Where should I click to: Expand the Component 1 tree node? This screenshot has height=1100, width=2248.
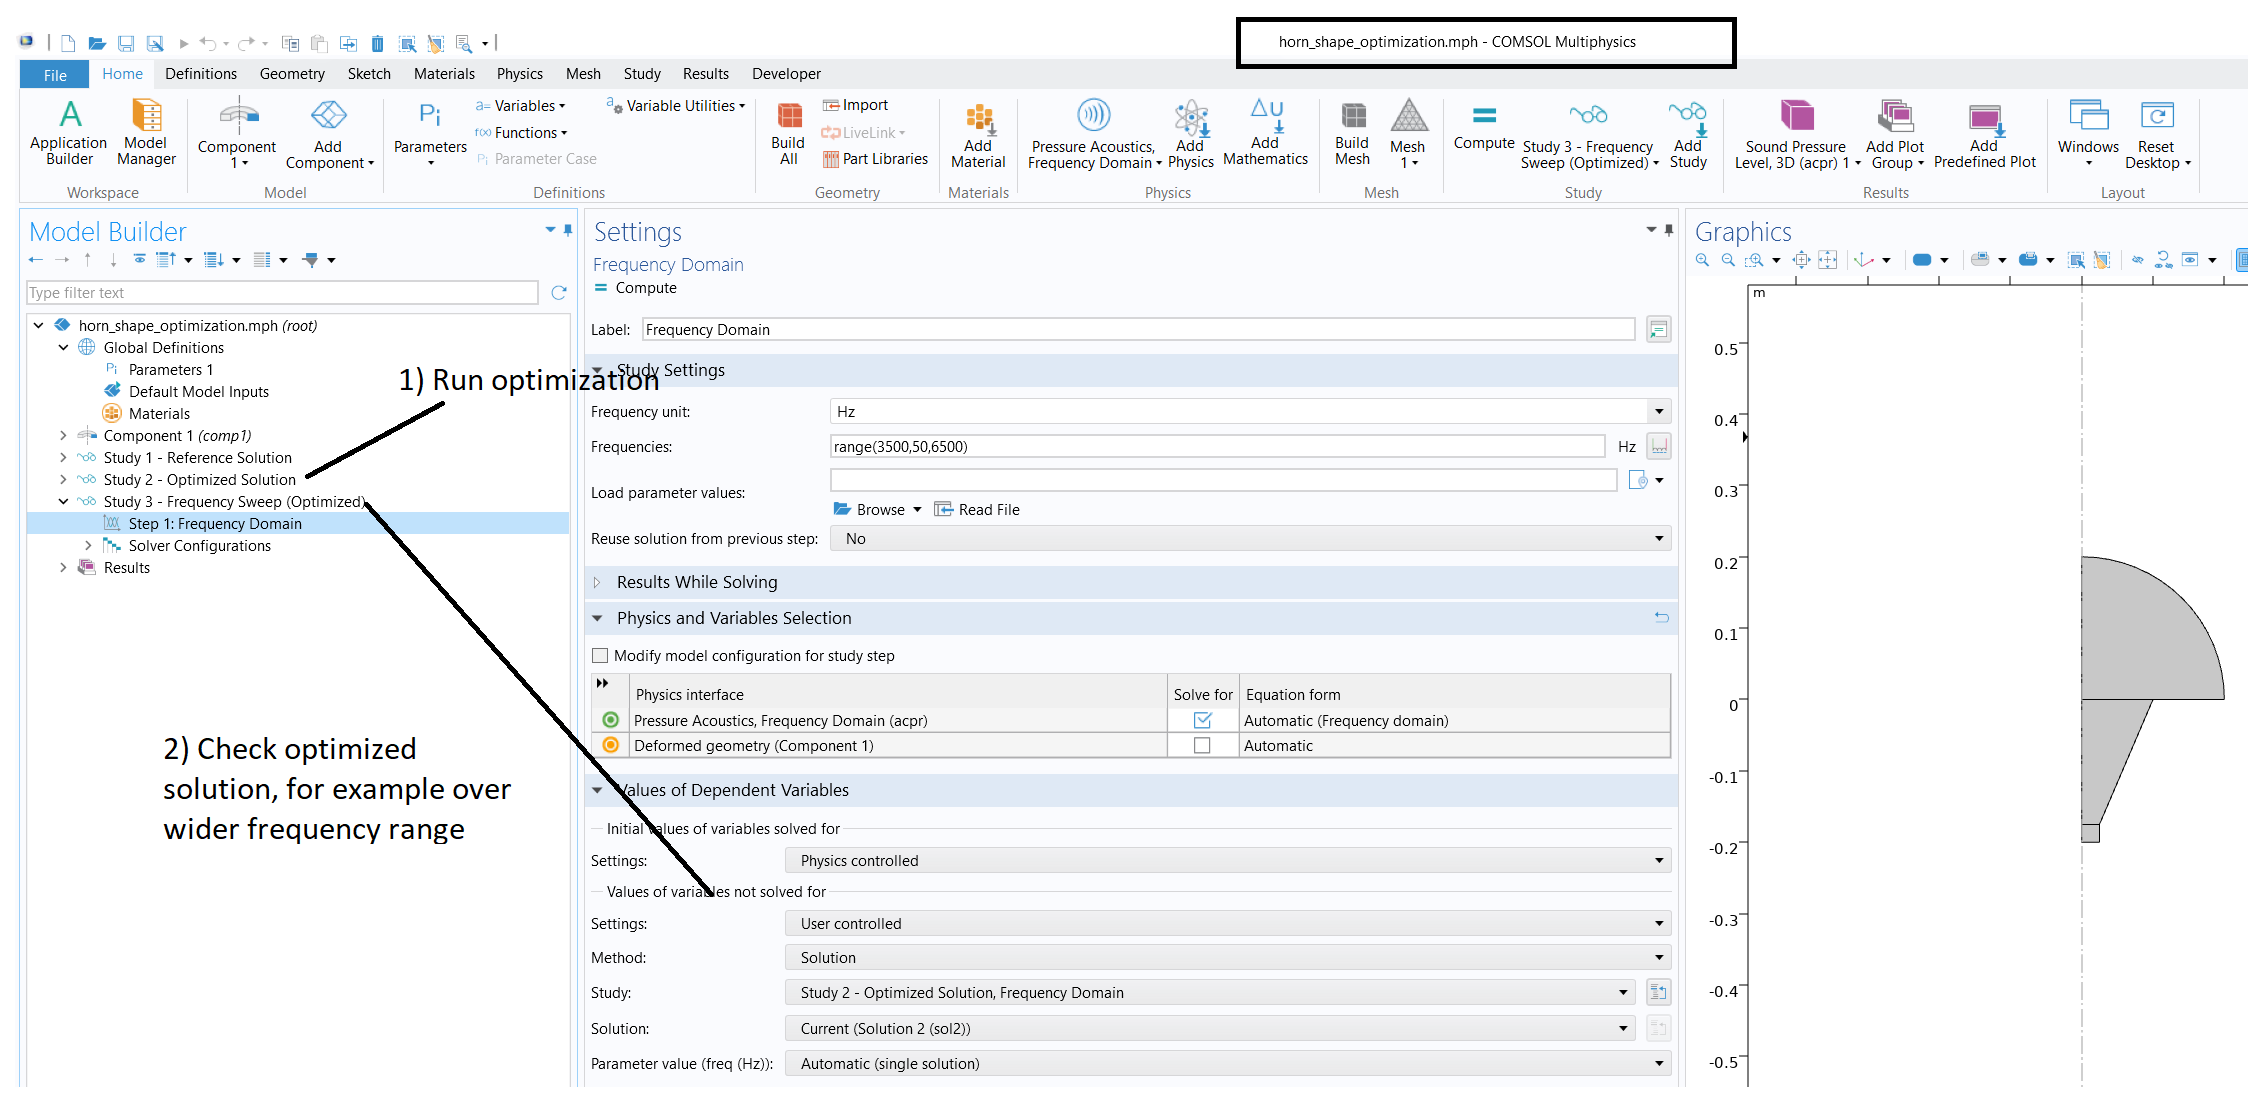64,436
